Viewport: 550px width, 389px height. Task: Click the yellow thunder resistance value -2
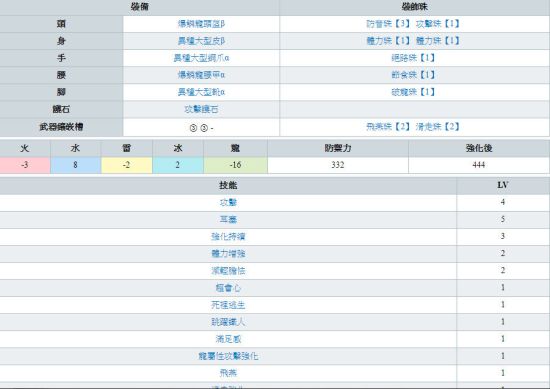pyautogui.click(x=127, y=165)
